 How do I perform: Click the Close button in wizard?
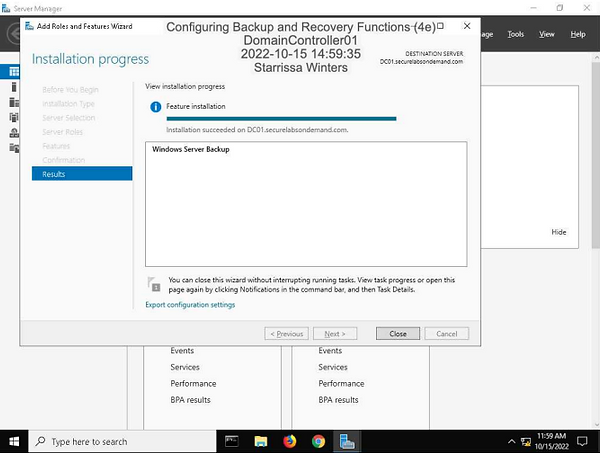(398, 334)
